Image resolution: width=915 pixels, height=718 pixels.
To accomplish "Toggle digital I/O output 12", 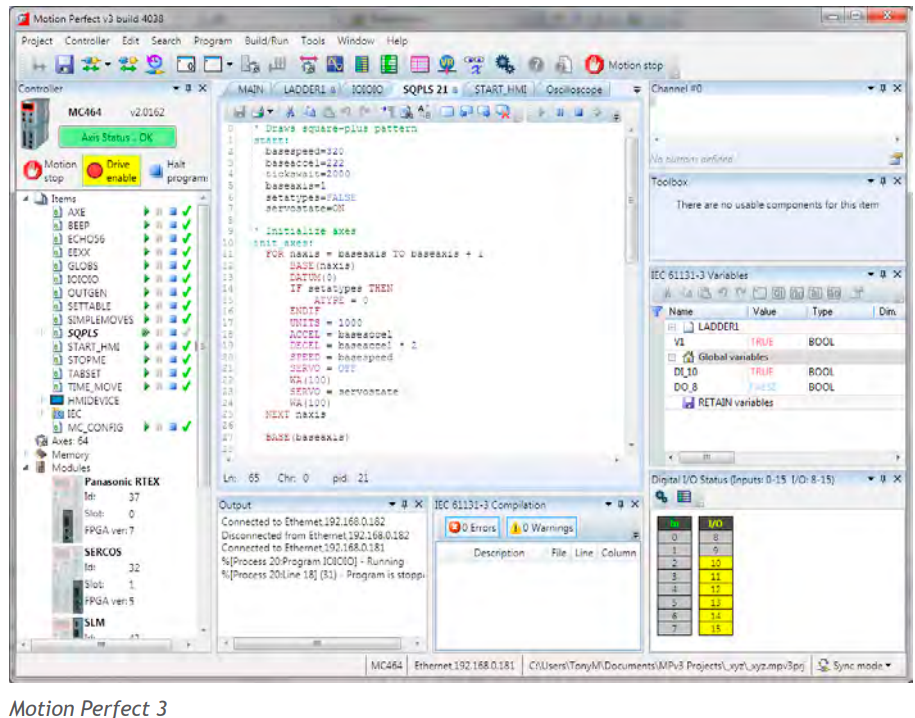I will (715, 590).
